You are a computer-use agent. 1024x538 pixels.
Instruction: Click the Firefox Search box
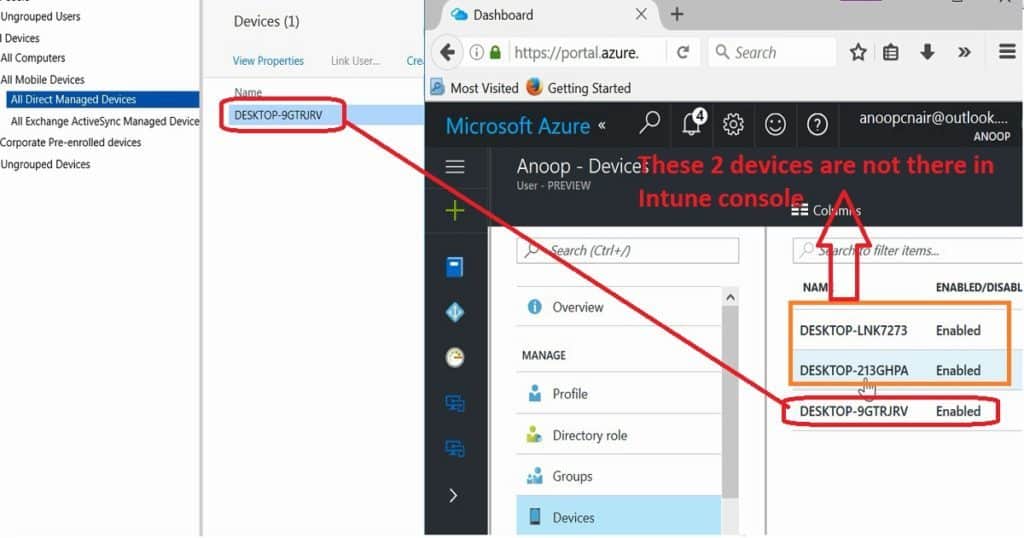tap(772, 52)
